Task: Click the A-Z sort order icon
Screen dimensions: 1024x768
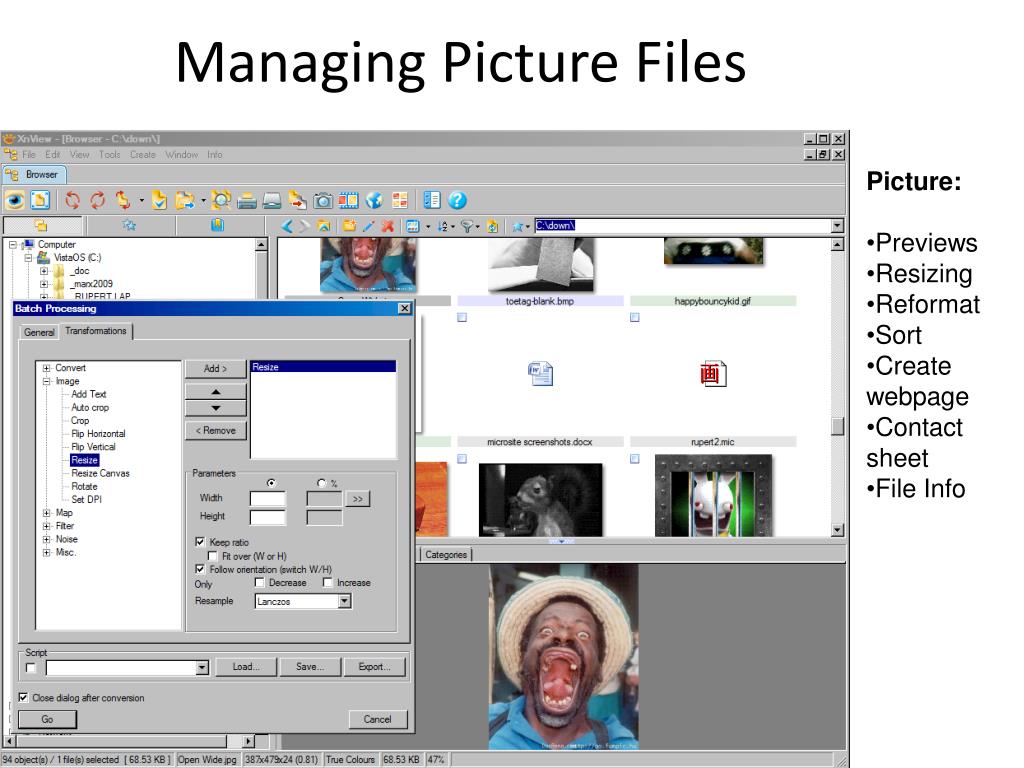Action: 443,226
